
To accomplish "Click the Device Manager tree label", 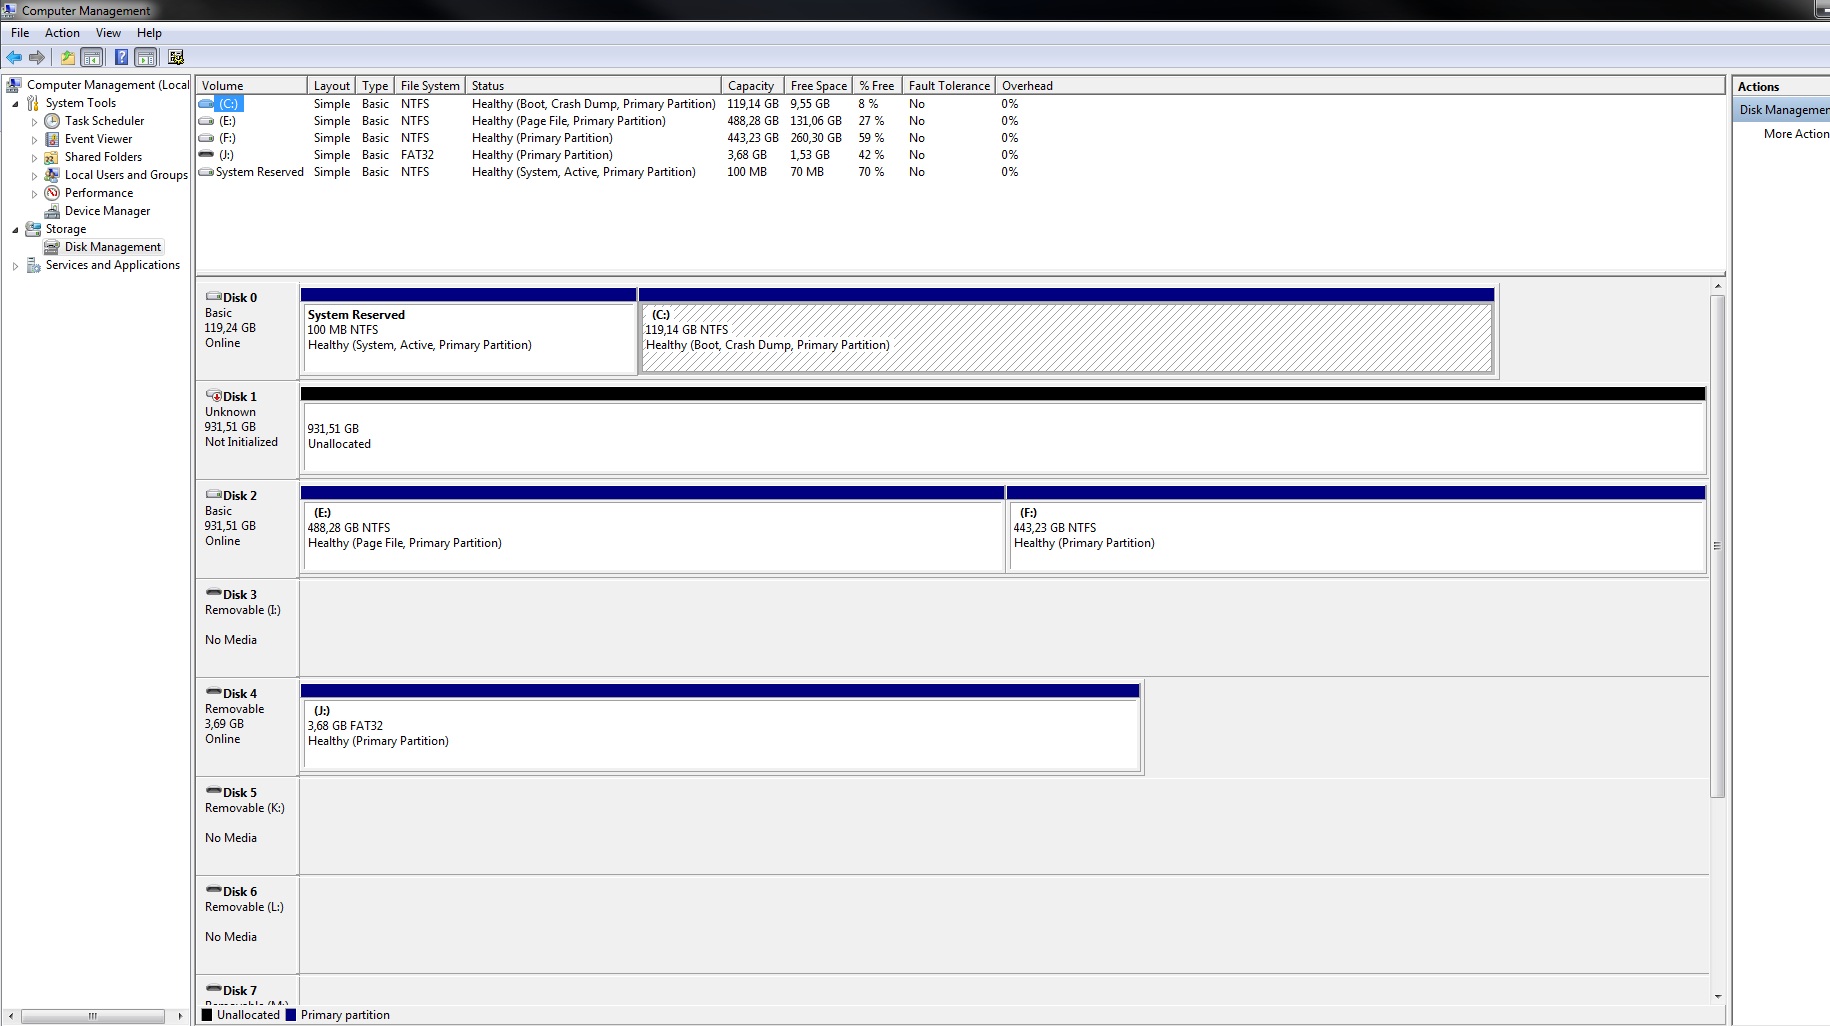I will pos(107,211).
